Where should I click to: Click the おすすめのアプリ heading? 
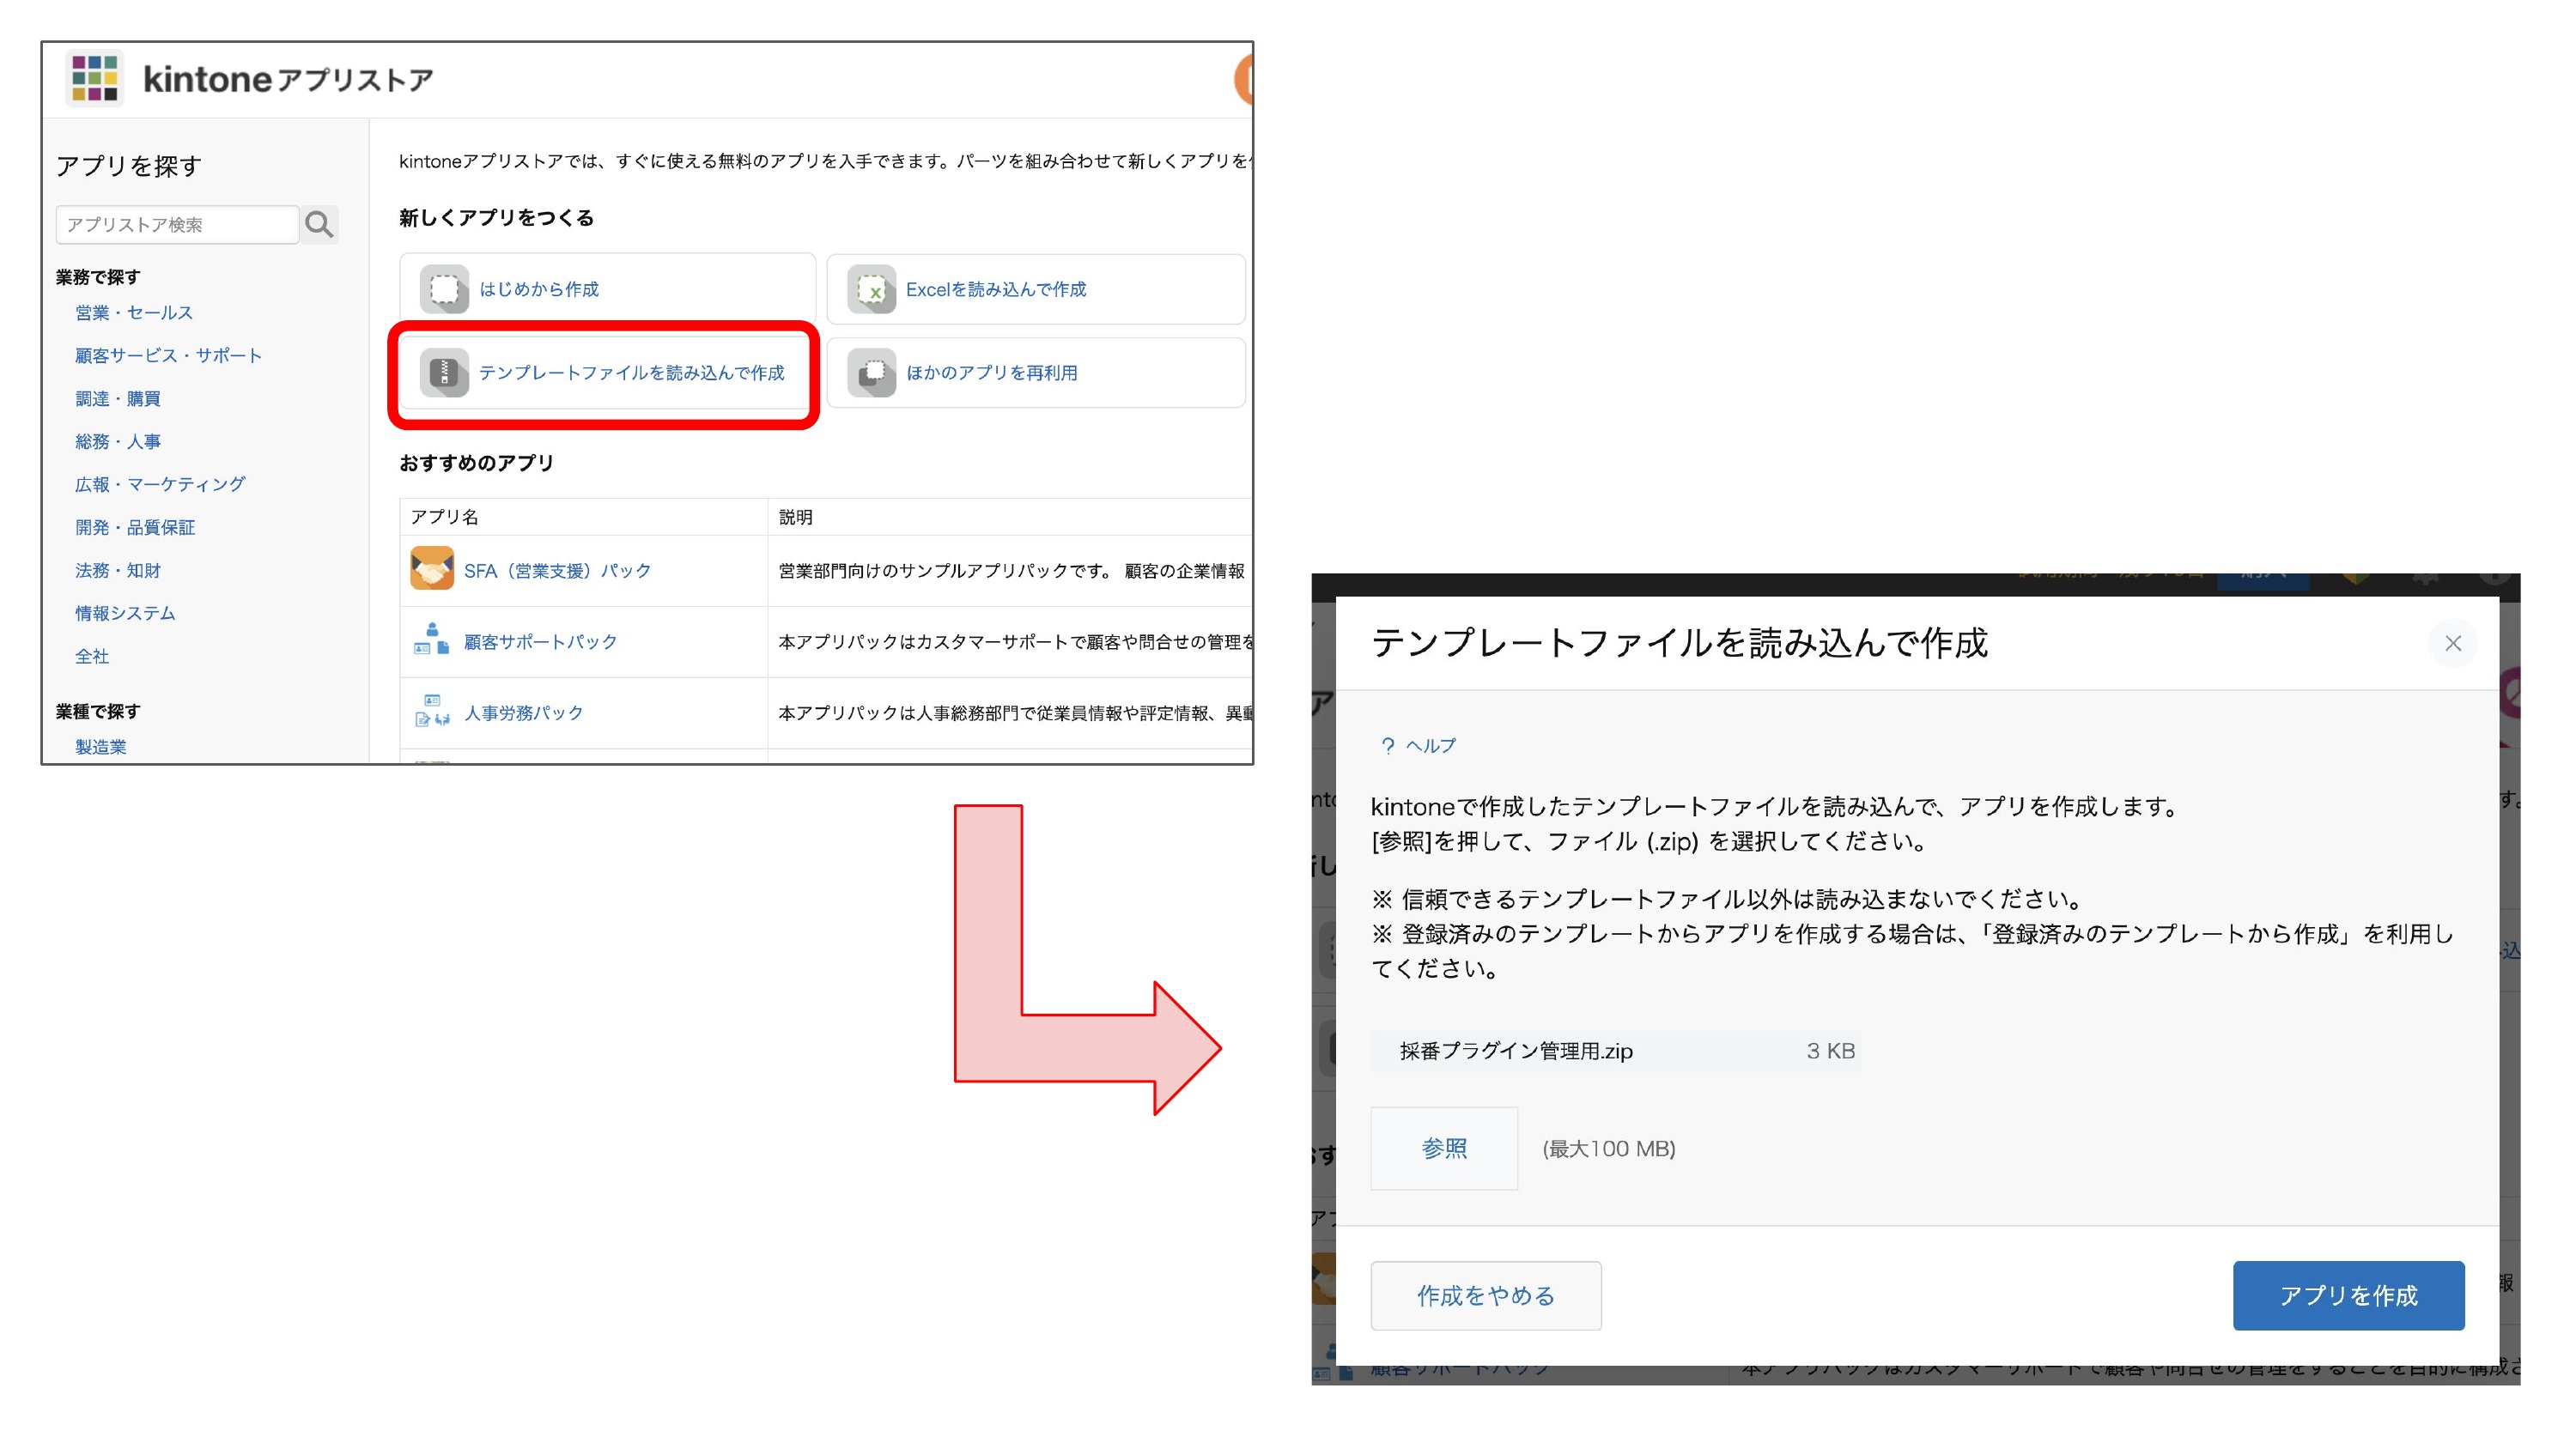476,462
